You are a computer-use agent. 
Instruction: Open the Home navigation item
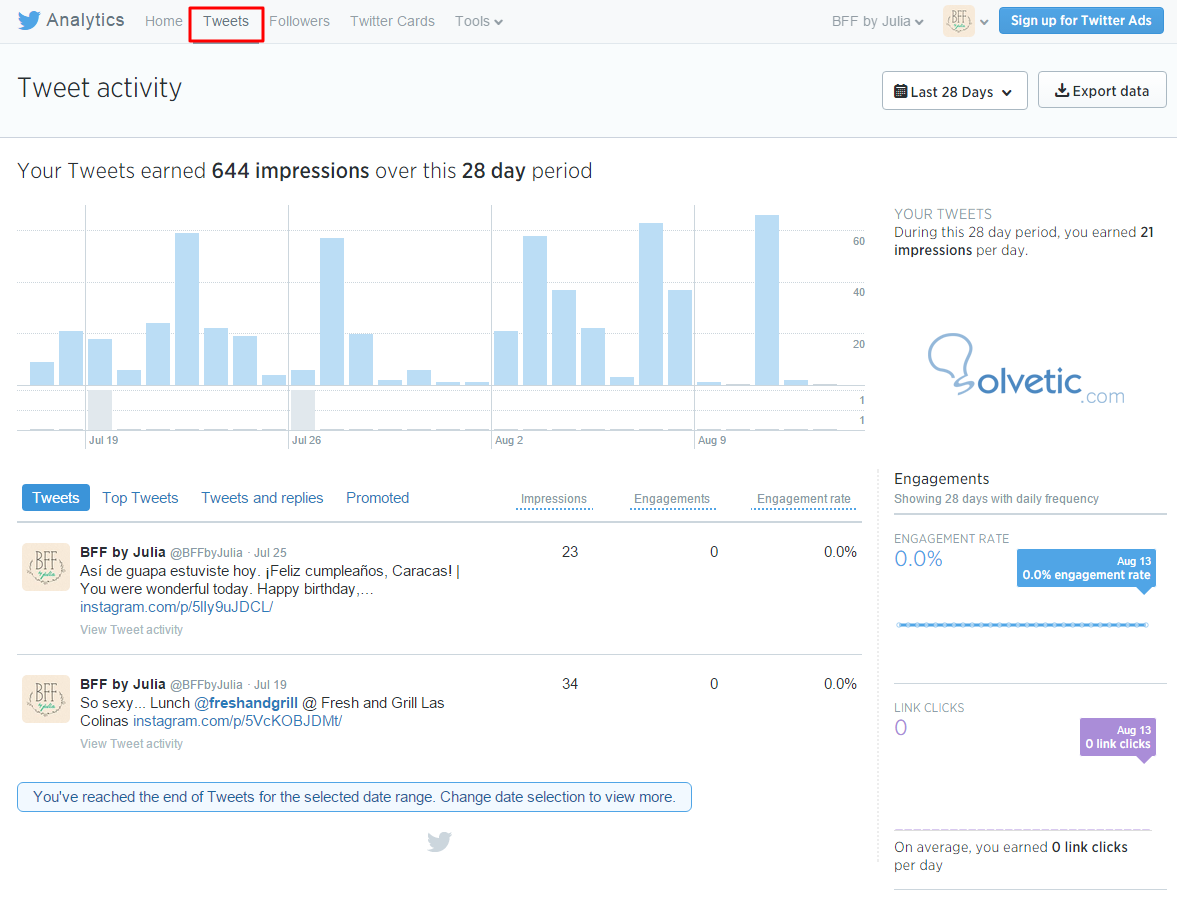pos(164,21)
